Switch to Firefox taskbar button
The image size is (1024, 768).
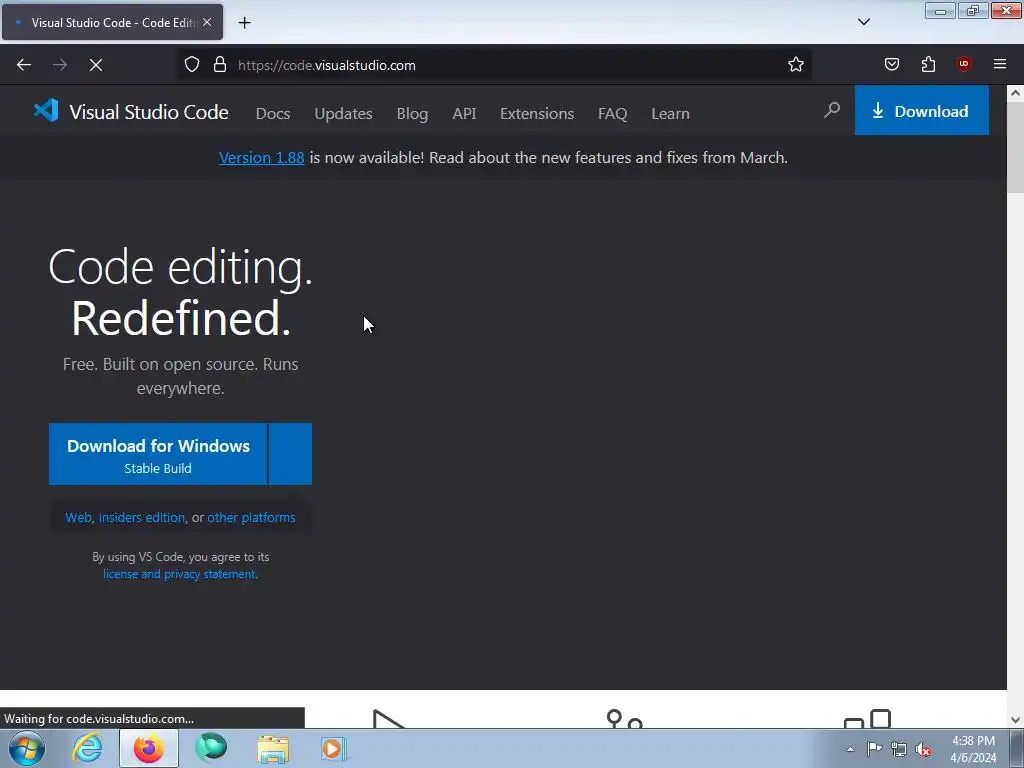149,748
